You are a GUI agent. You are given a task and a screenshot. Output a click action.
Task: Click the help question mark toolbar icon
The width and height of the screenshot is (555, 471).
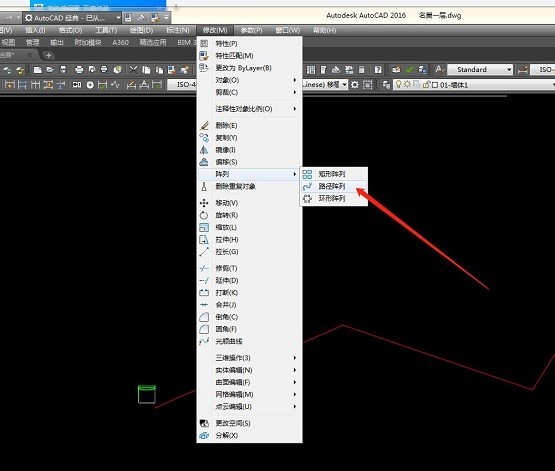tap(378, 70)
